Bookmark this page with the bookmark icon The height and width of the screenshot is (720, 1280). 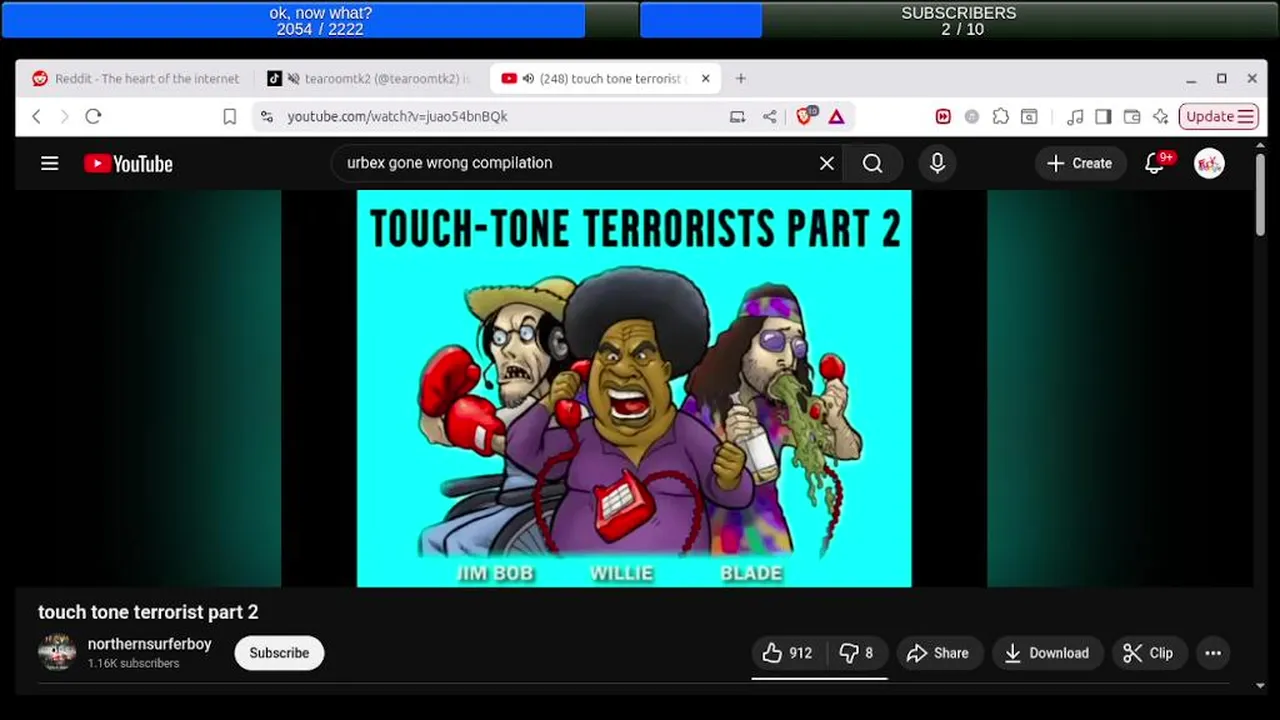pos(229,116)
